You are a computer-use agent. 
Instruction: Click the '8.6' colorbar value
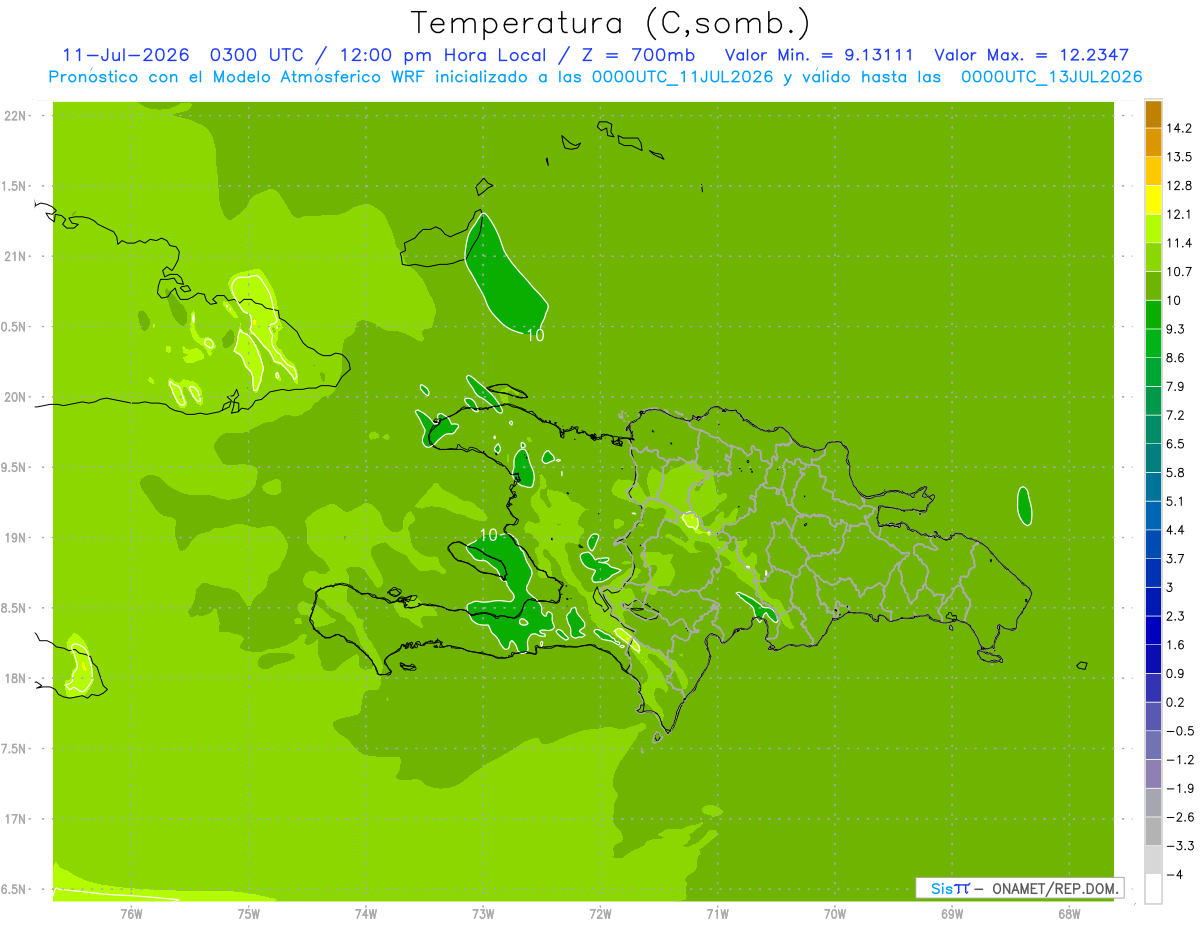pyautogui.click(x=1176, y=358)
